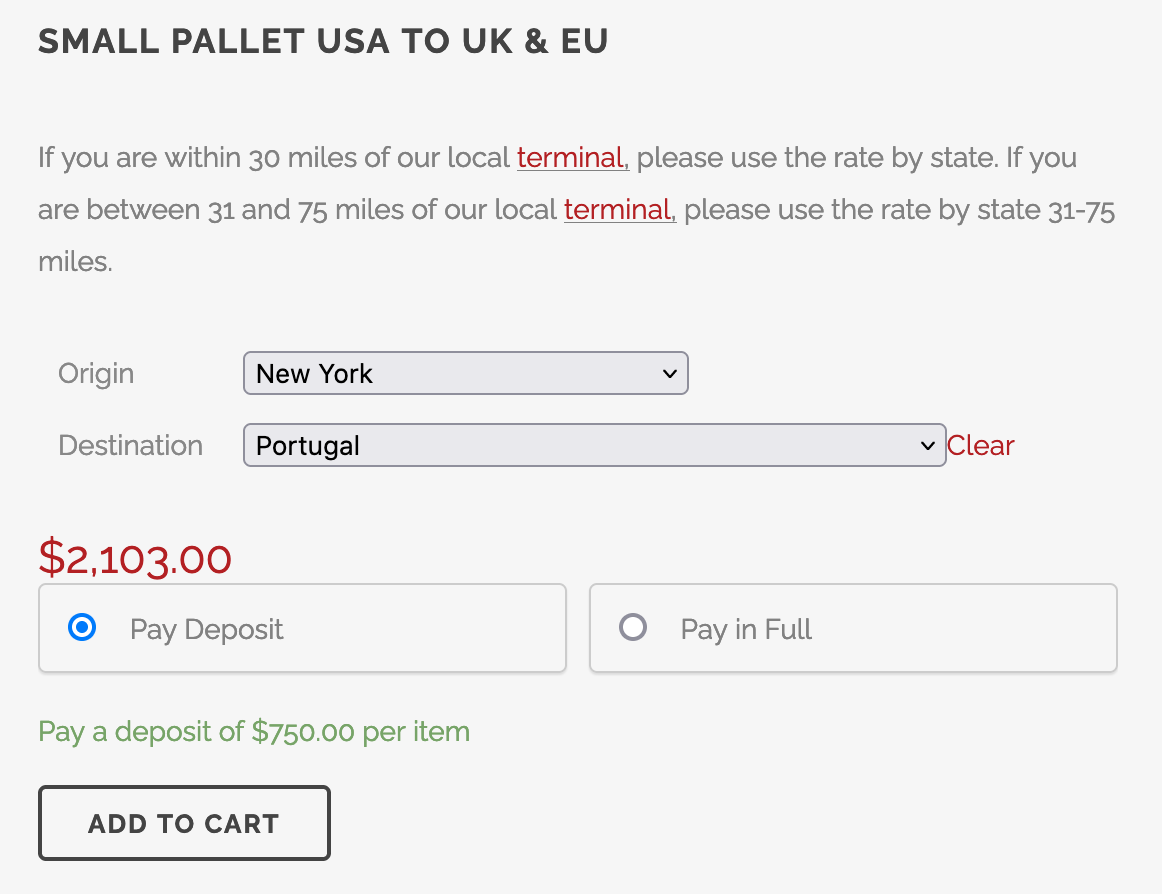
Task: Click the "Small Pallet USA to UK & EU" heading
Action: click(x=323, y=42)
